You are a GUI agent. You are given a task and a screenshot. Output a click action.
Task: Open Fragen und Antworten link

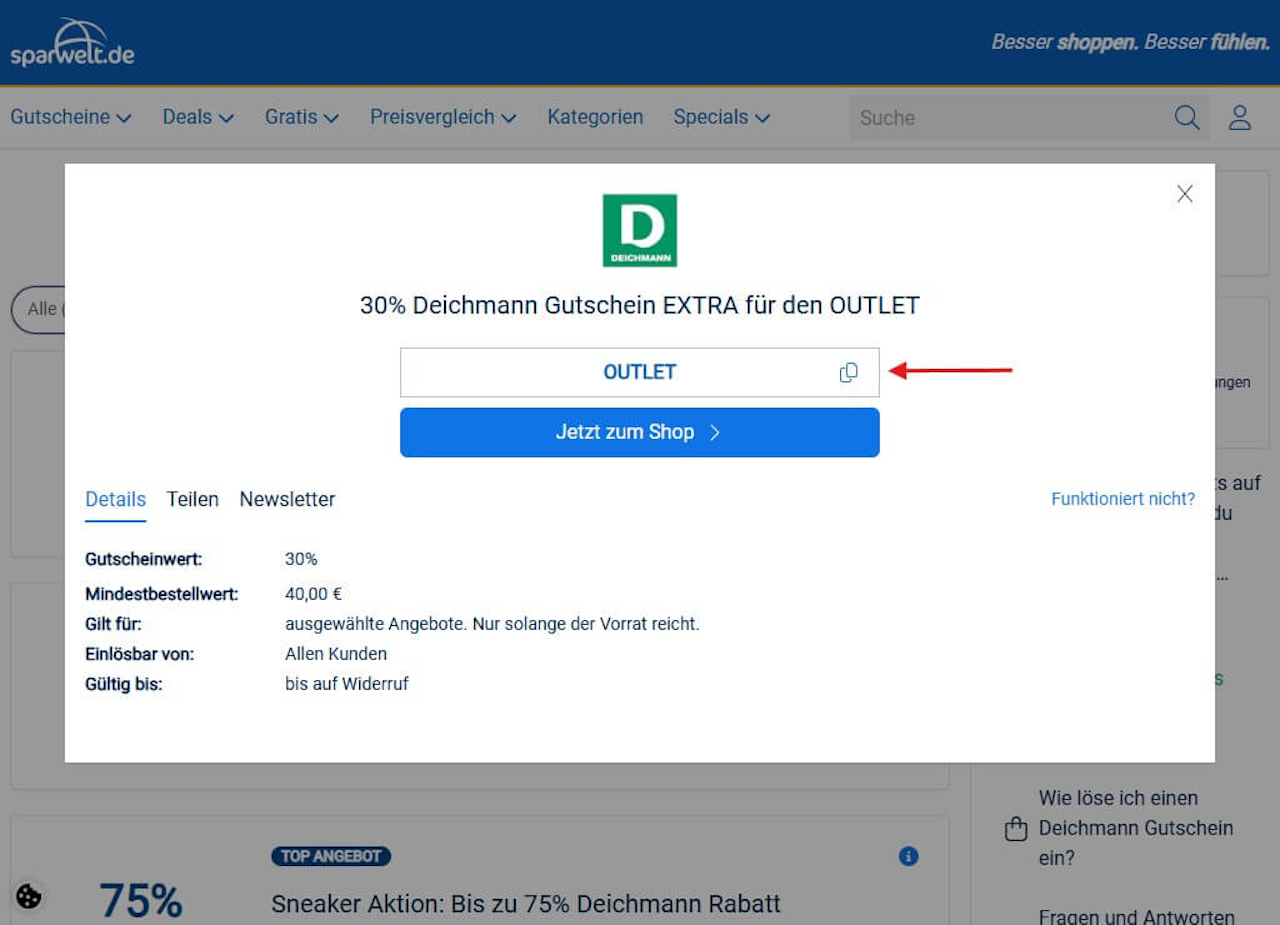1137,916
